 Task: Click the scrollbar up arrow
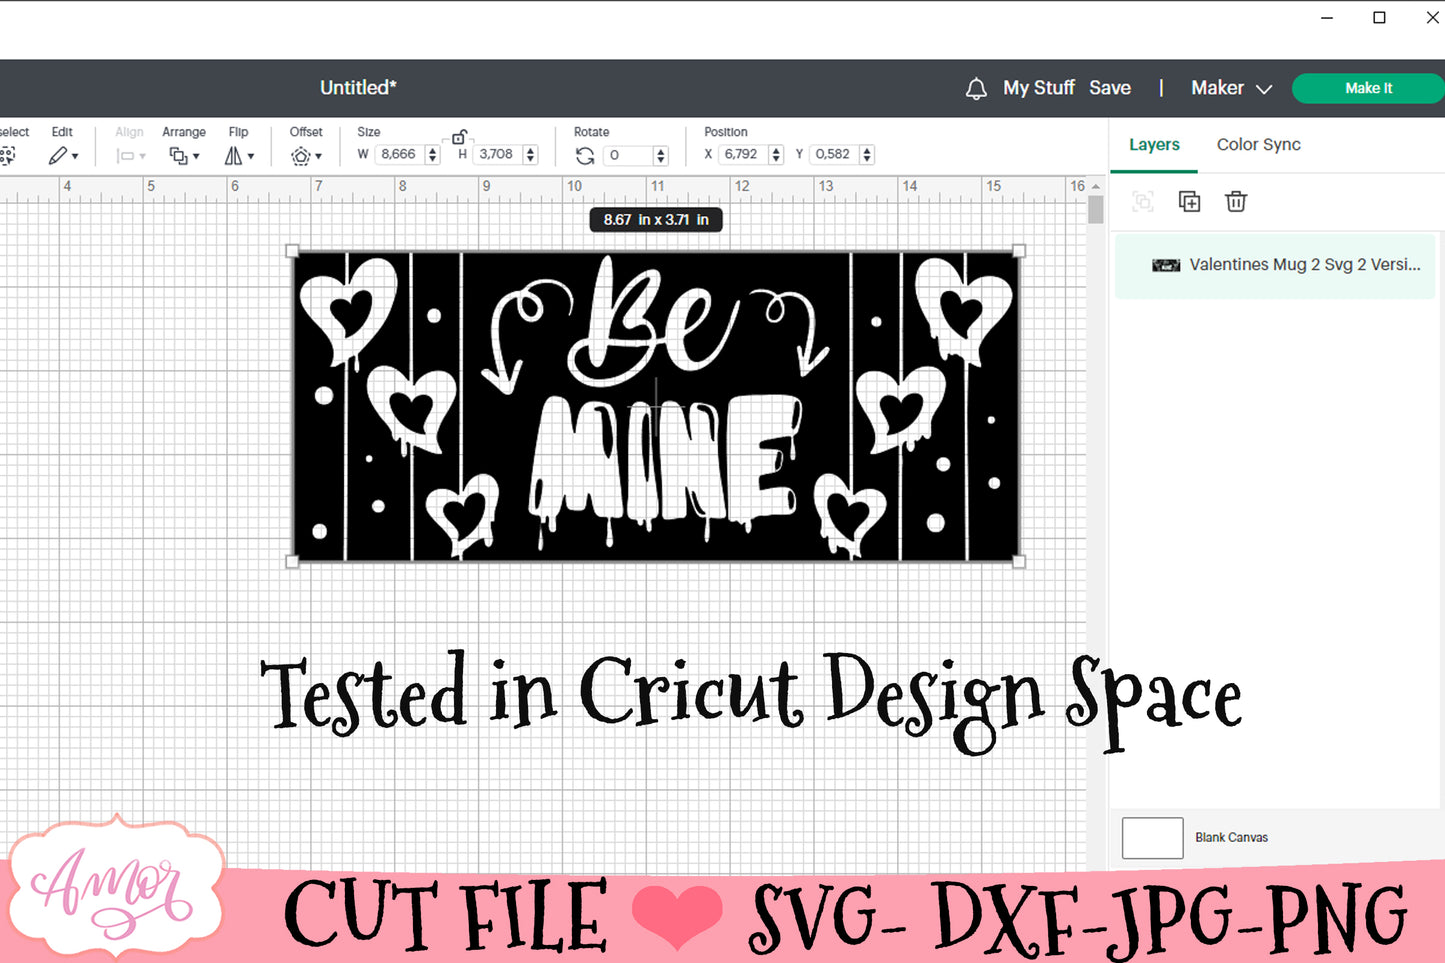tap(1096, 186)
